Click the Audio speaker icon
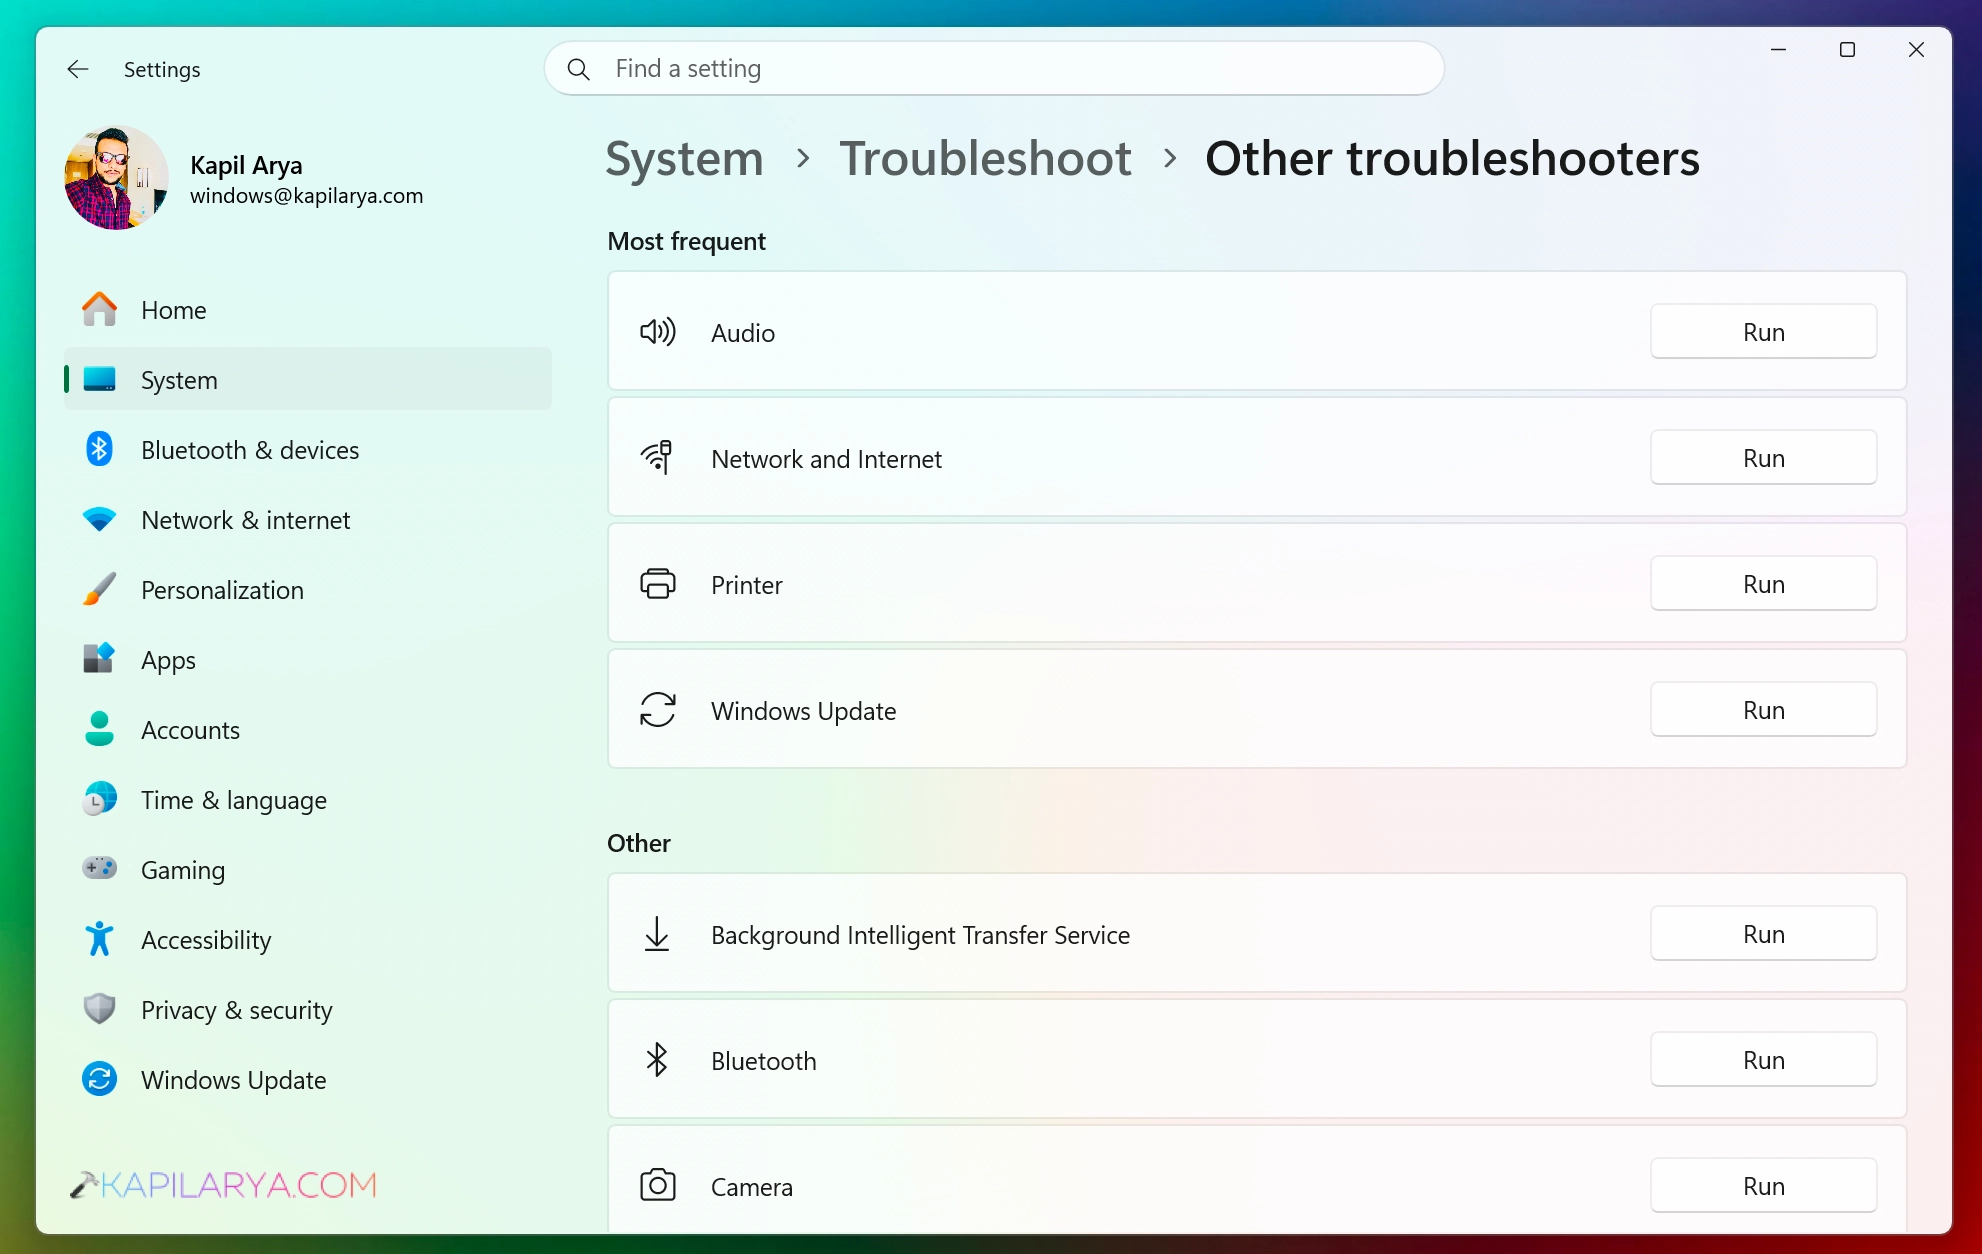This screenshot has width=1982, height=1254. [657, 332]
